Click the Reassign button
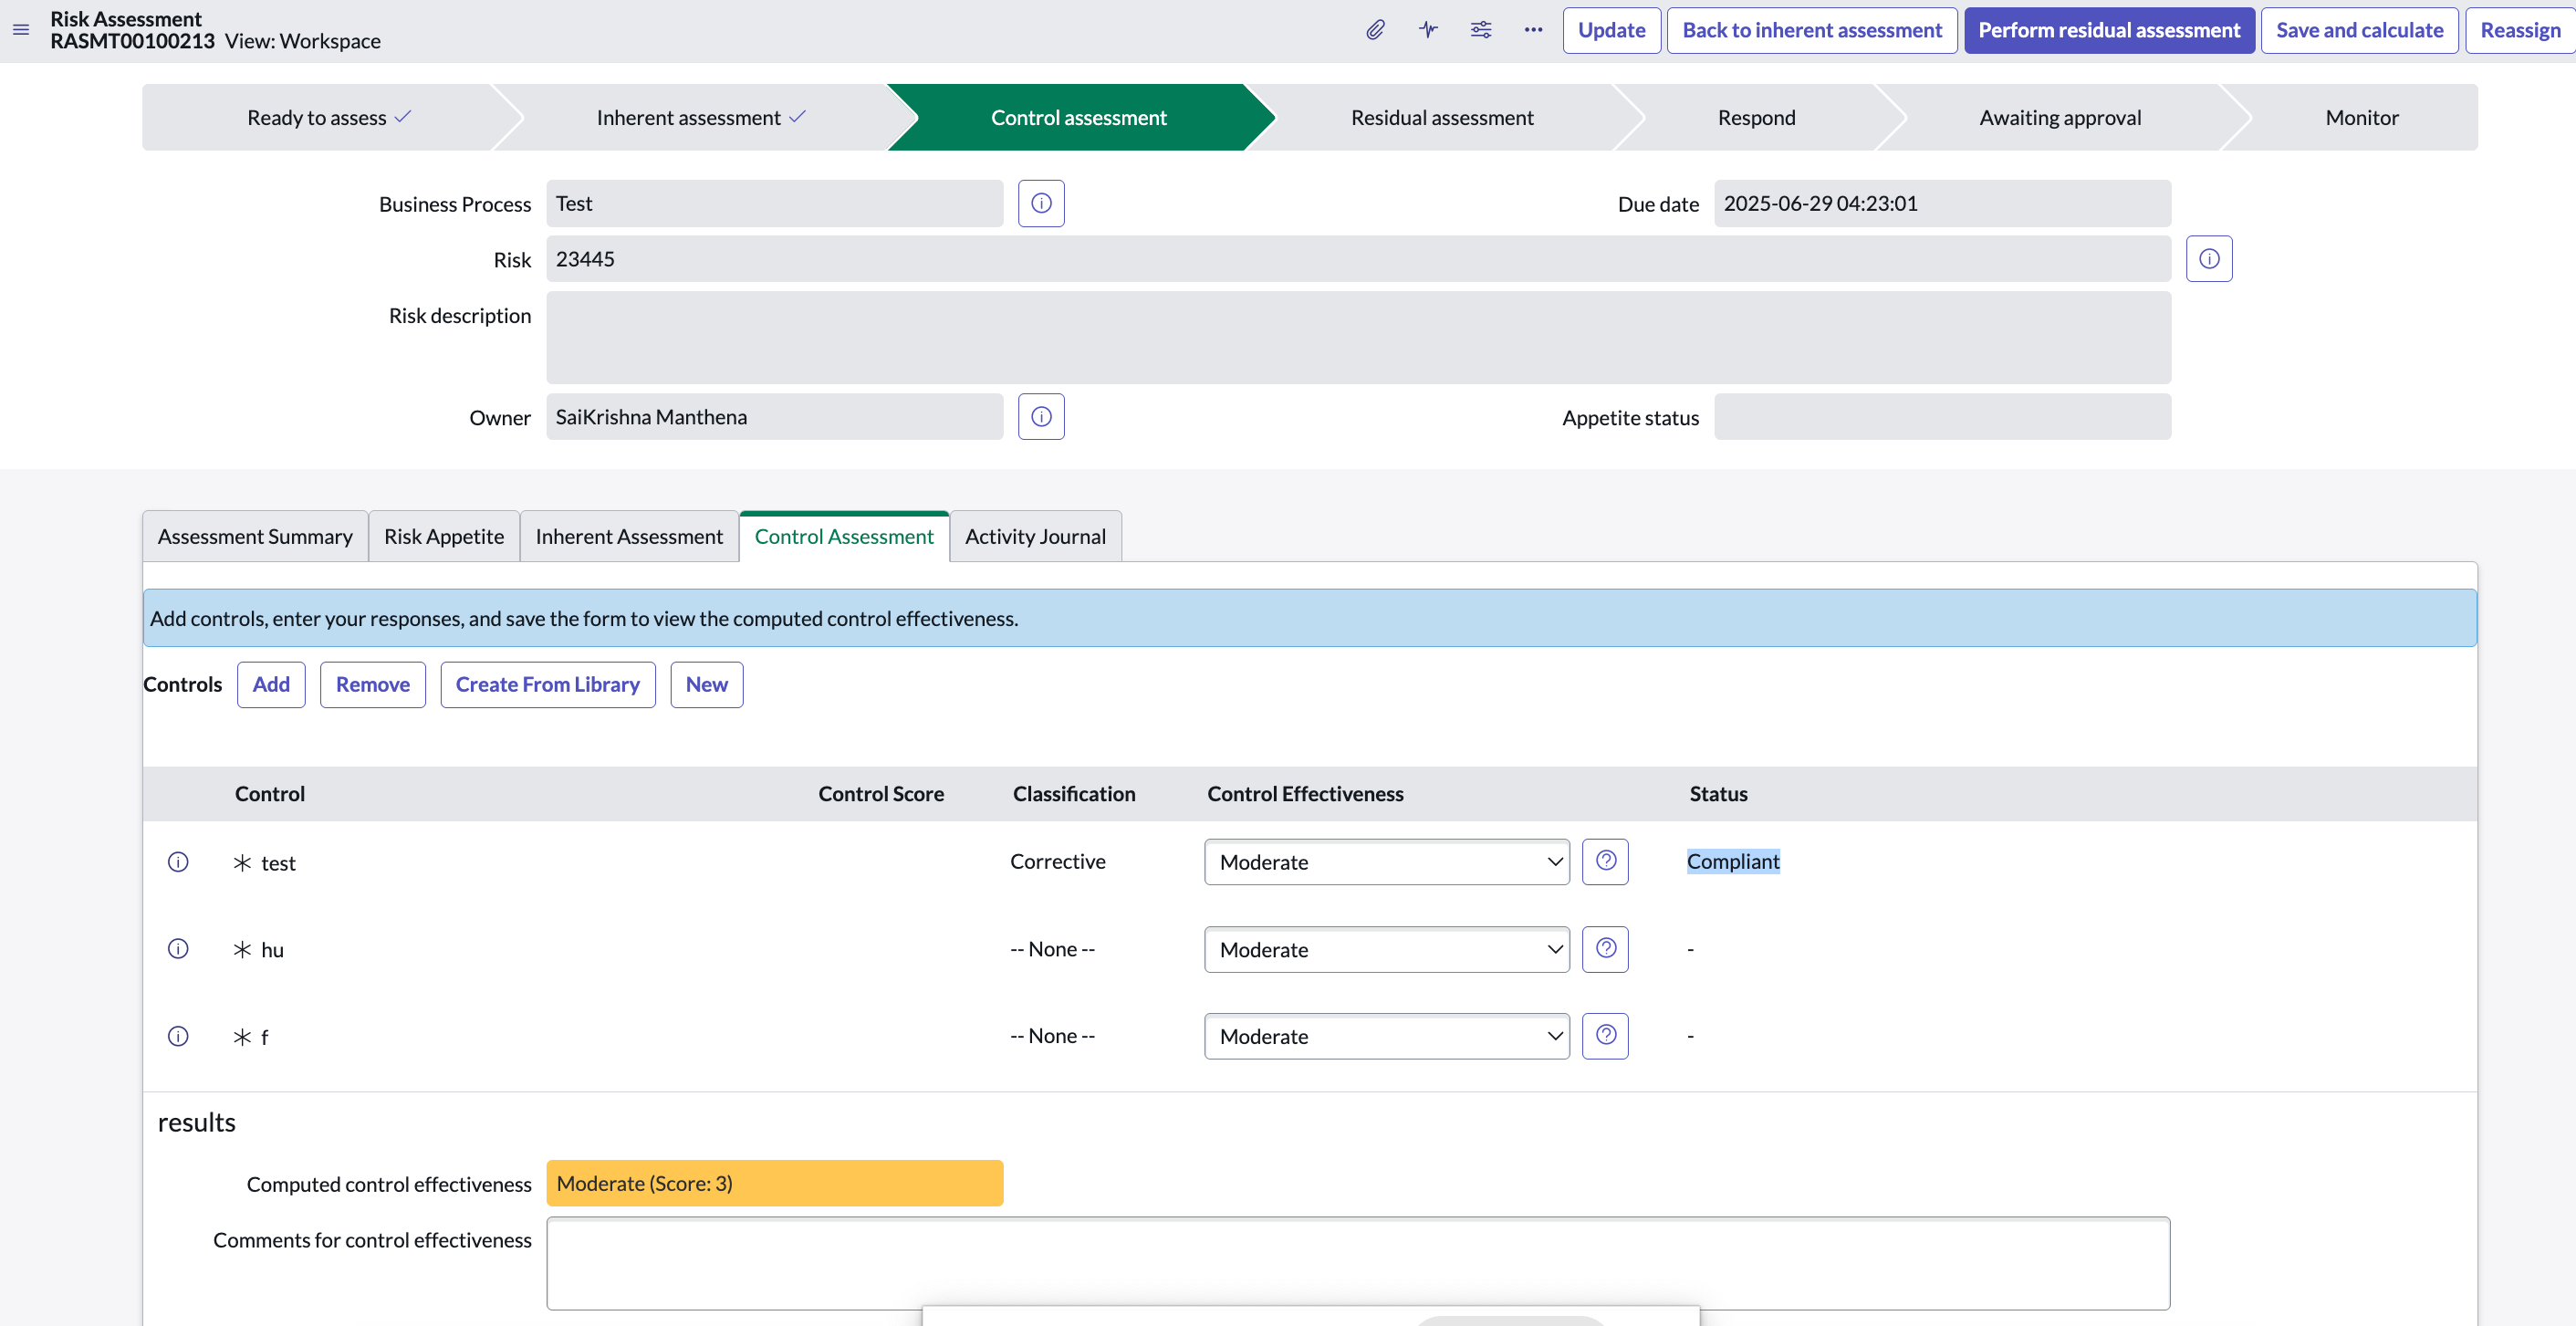 (2520, 30)
